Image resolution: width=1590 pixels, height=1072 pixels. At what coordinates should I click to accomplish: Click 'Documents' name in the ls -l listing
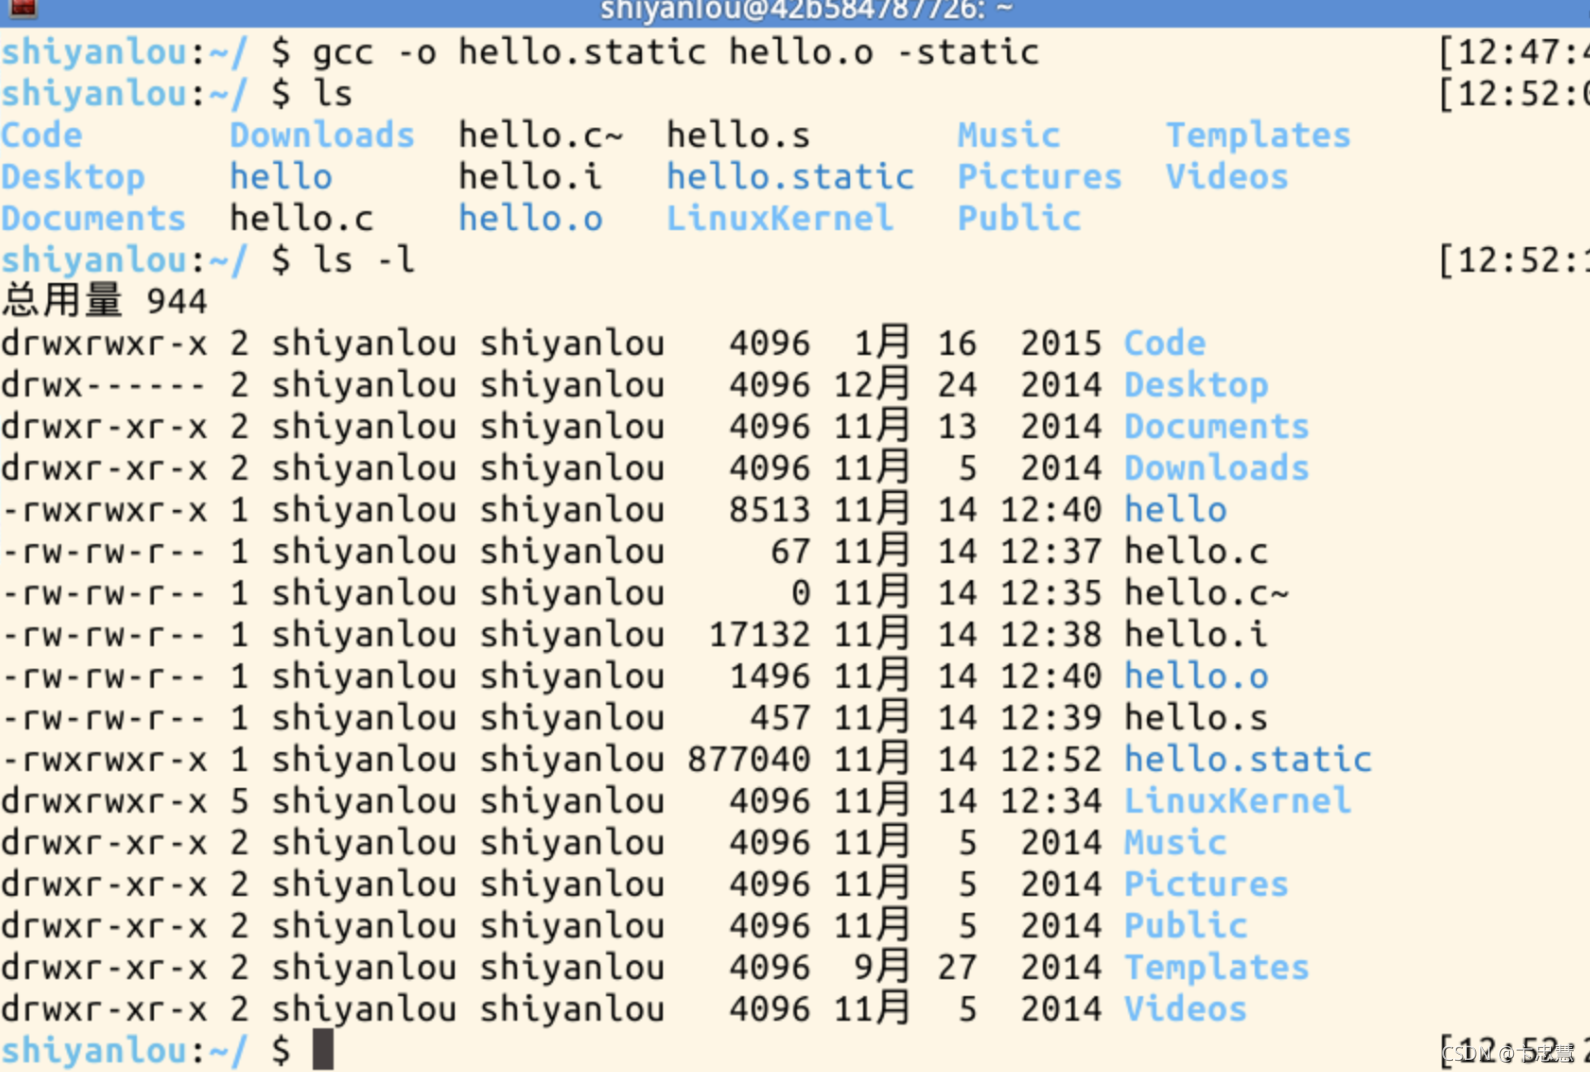(x=1217, y=426)
